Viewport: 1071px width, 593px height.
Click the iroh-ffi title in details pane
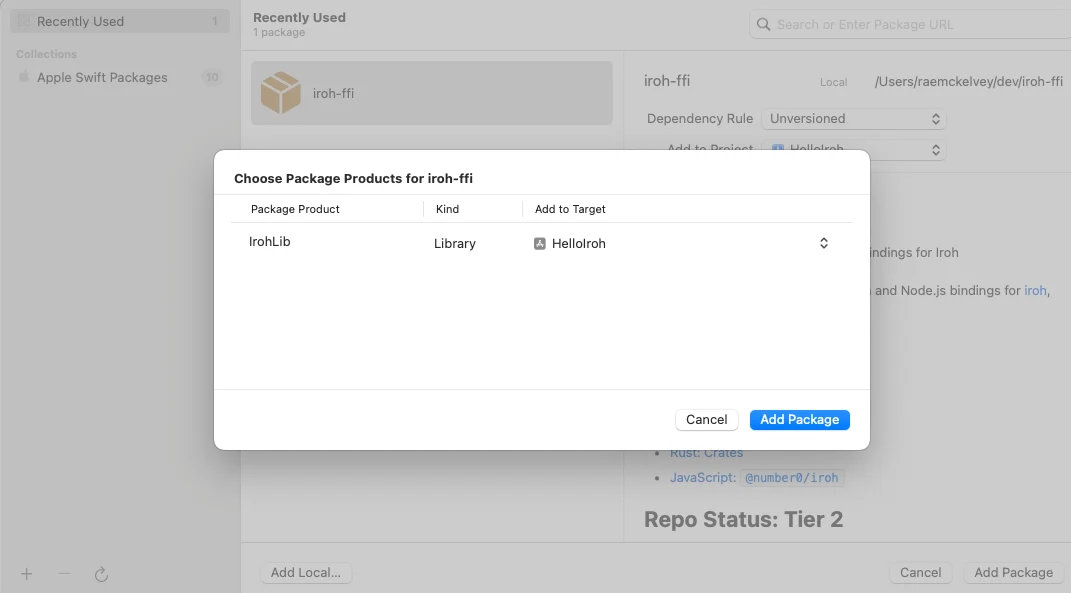click(667, 81)
